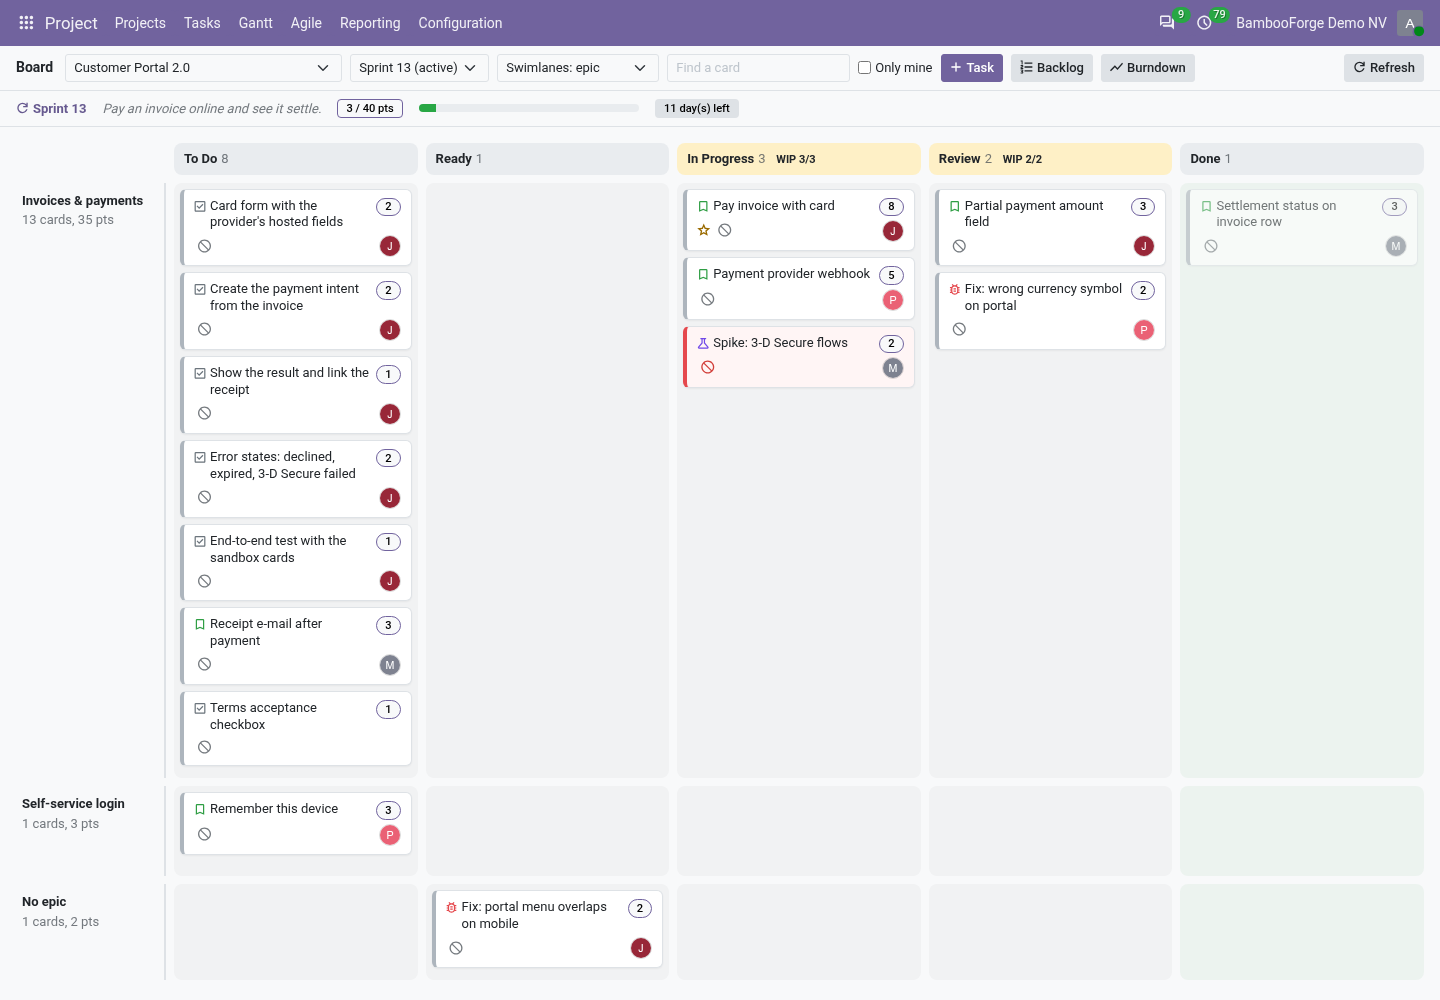Open the activities clock icon with badge 79
This screenshot has width=1440, height=1000.
pyautogui.click(x=1204, y=23)
